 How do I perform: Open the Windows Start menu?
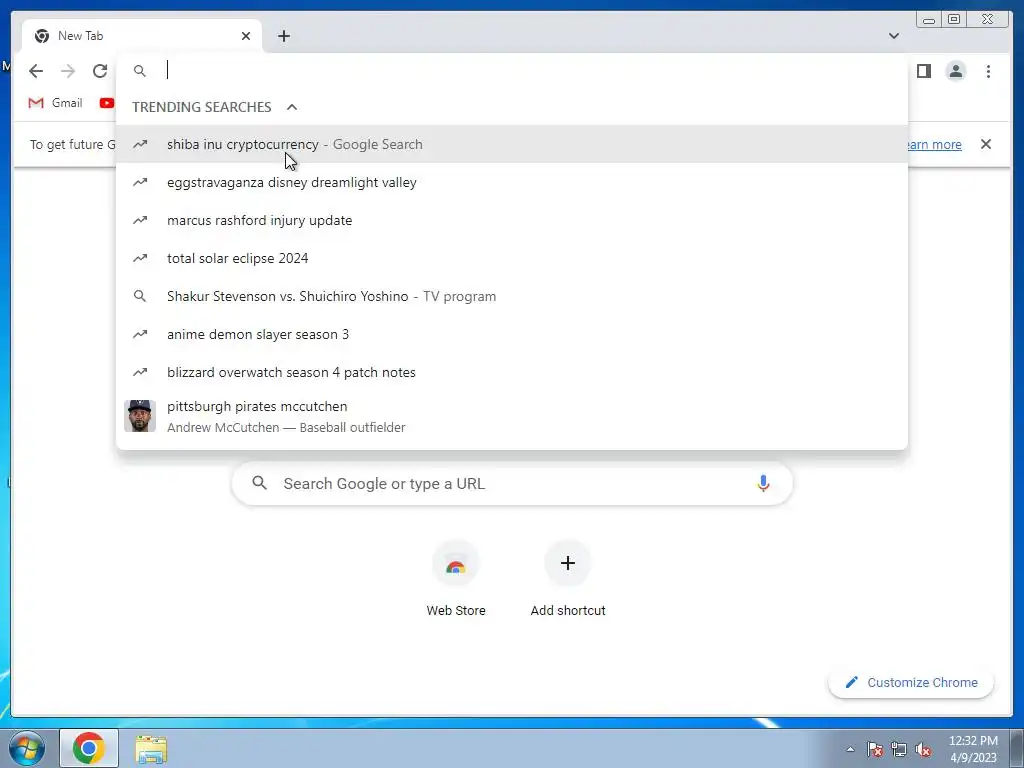point(26,748)
